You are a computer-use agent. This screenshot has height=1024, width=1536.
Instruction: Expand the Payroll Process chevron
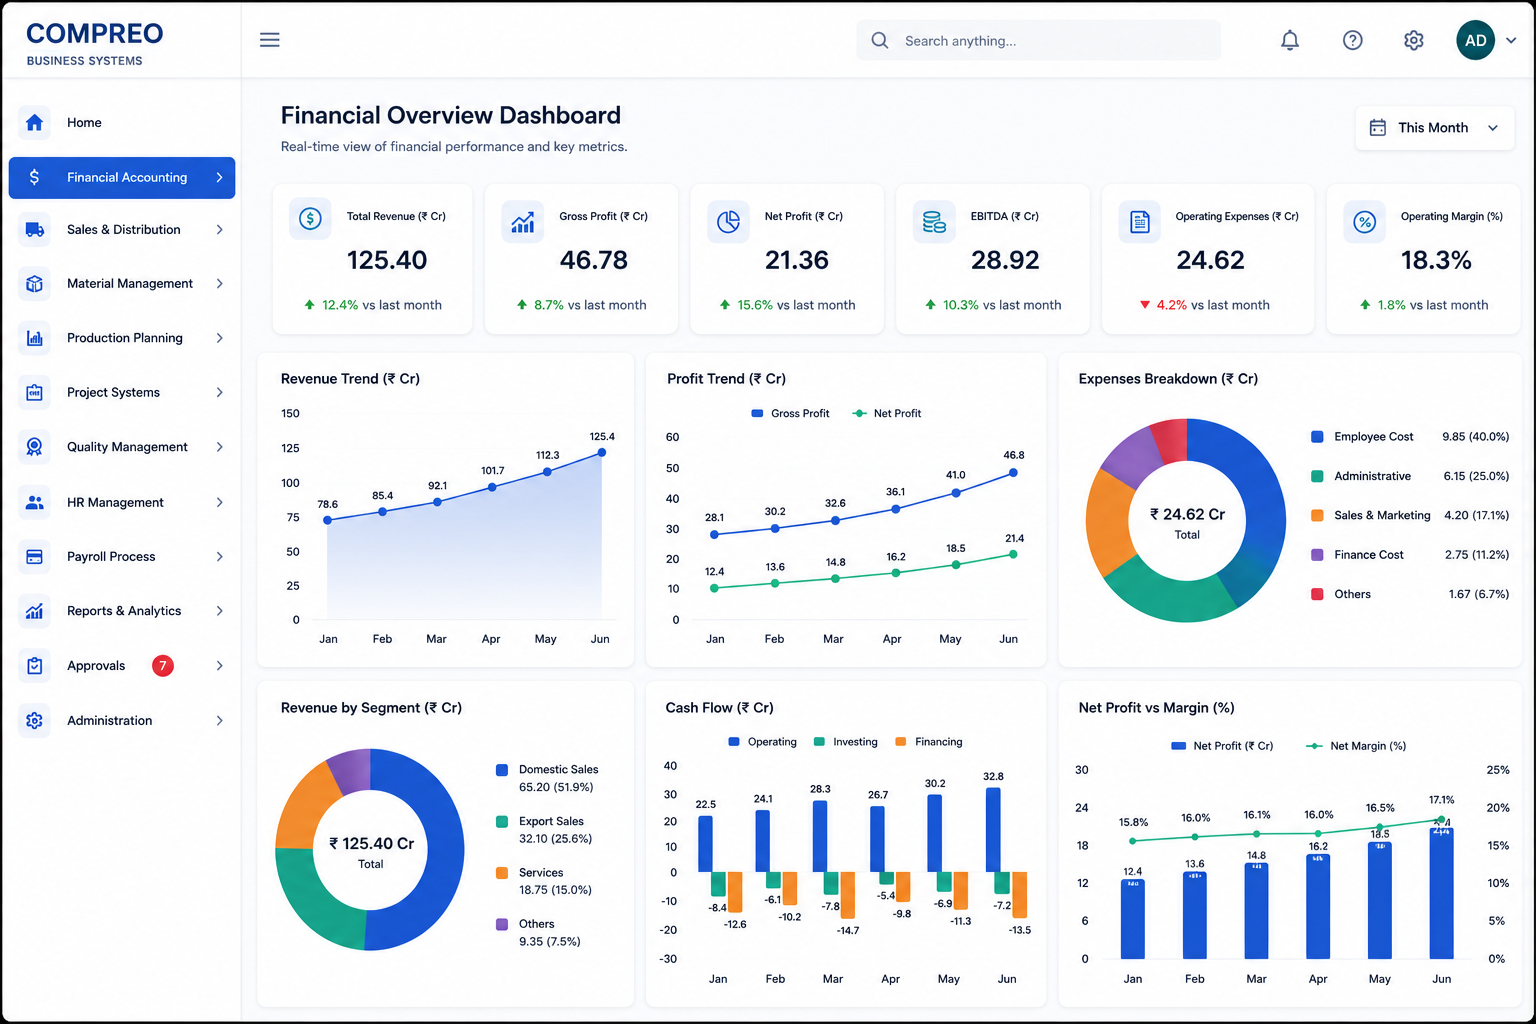pos(219,556)
